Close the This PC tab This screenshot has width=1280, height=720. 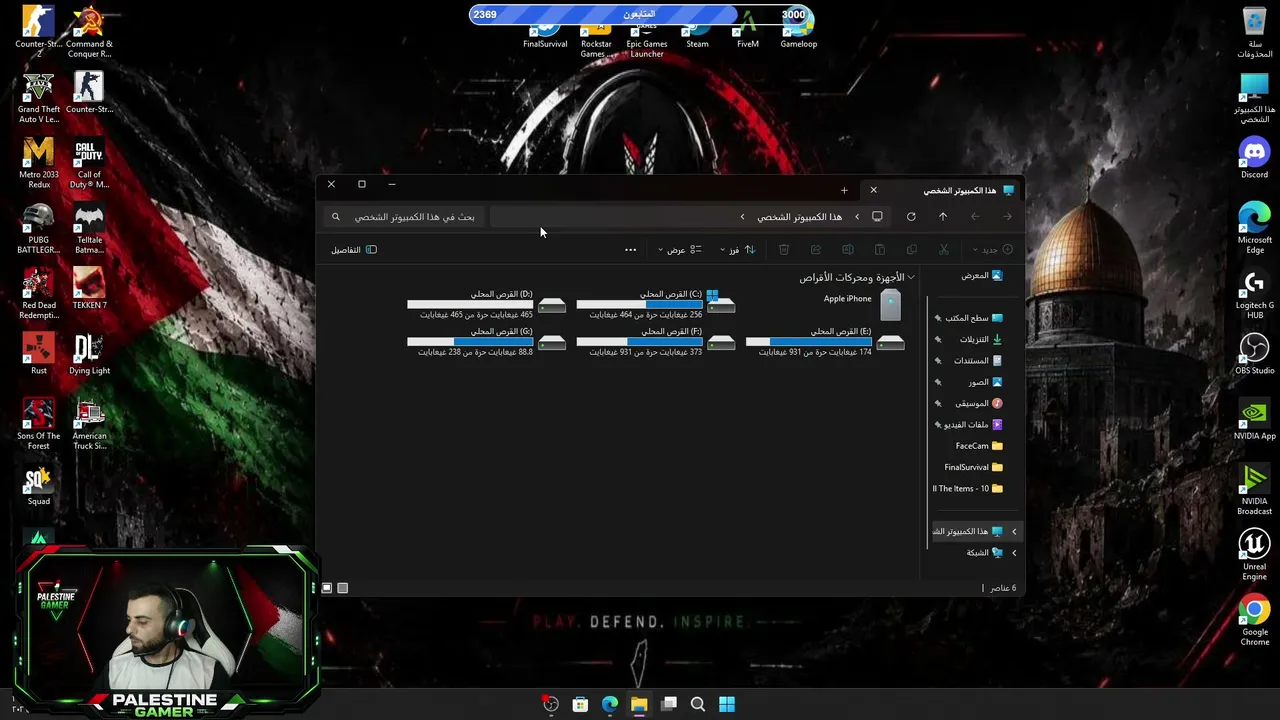point(873,190)
